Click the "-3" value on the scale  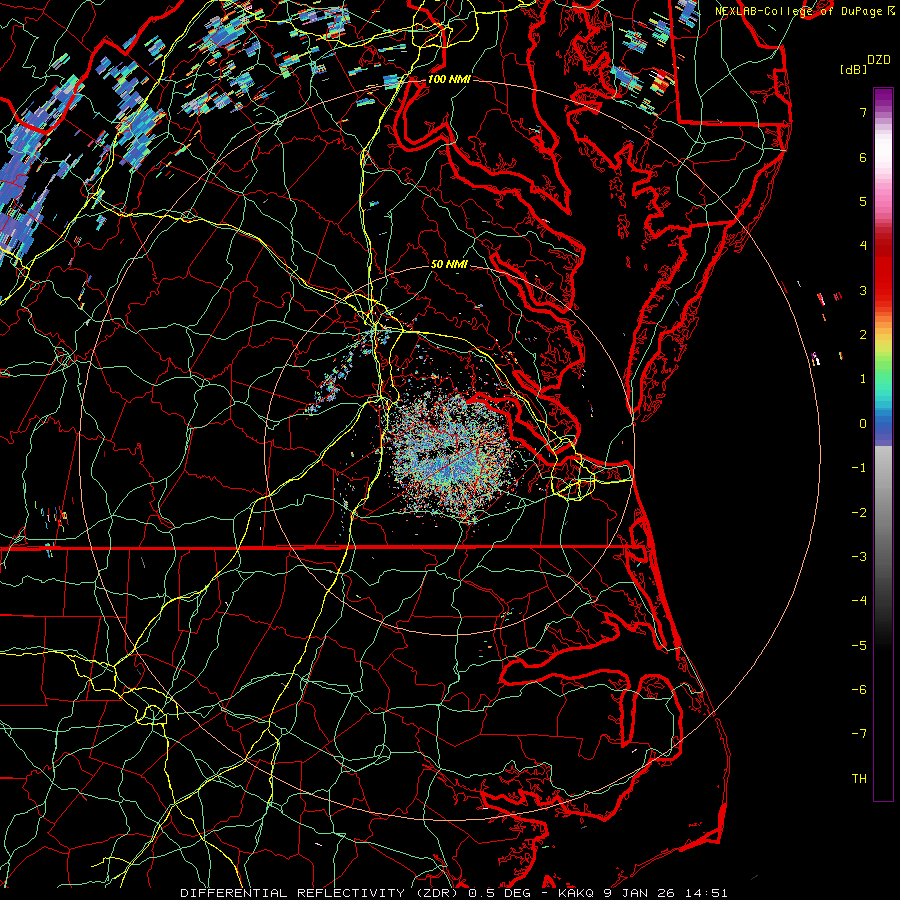coord(859,557)
